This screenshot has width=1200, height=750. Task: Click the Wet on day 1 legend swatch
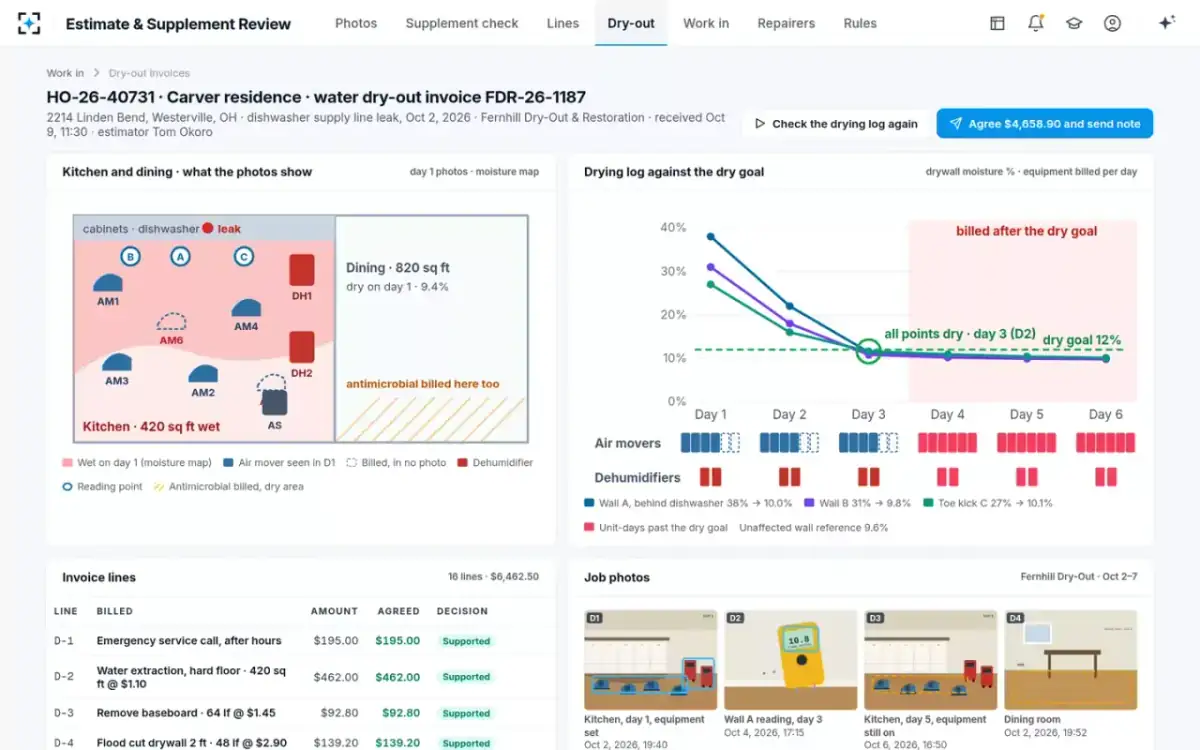click(67, 463)
